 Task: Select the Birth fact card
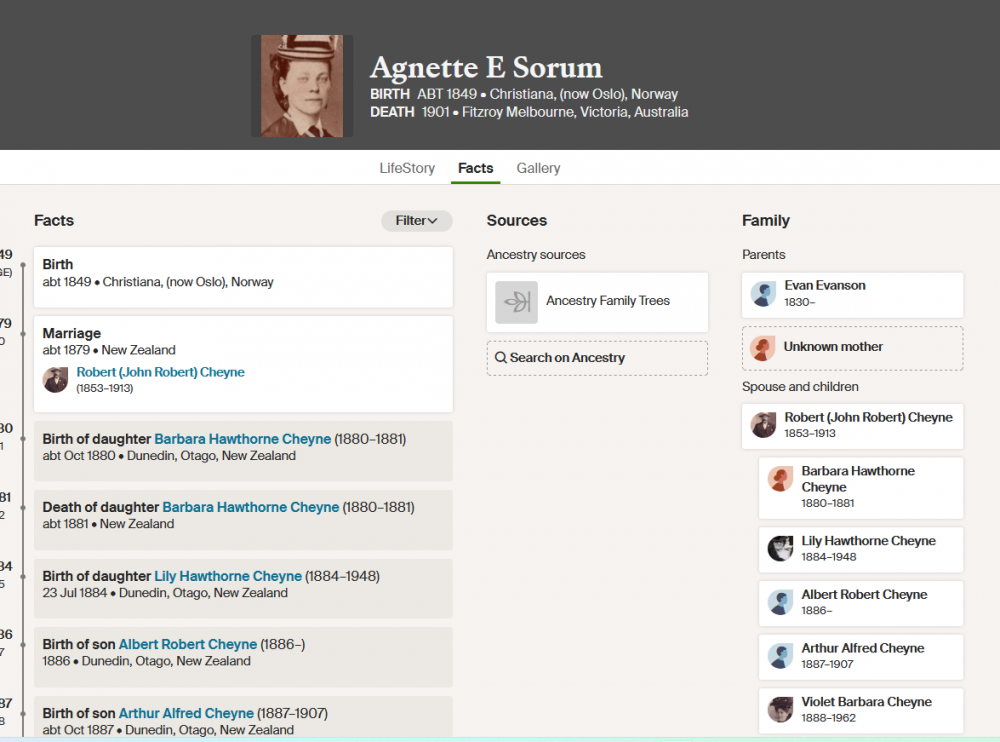243,277
